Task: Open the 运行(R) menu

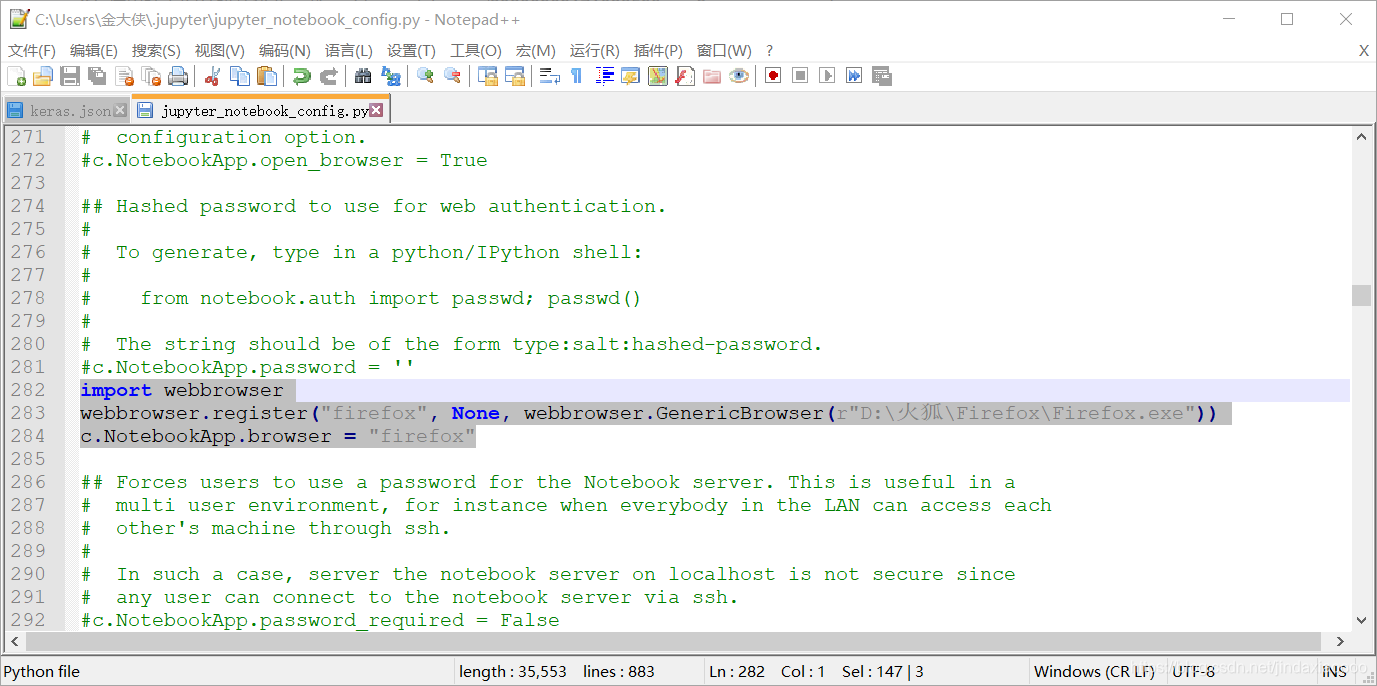Action: coord(594,50)
